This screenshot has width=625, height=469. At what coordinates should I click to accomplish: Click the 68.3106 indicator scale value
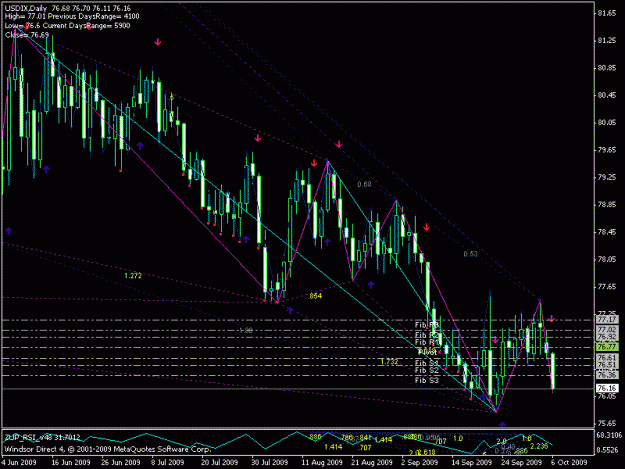609,435
